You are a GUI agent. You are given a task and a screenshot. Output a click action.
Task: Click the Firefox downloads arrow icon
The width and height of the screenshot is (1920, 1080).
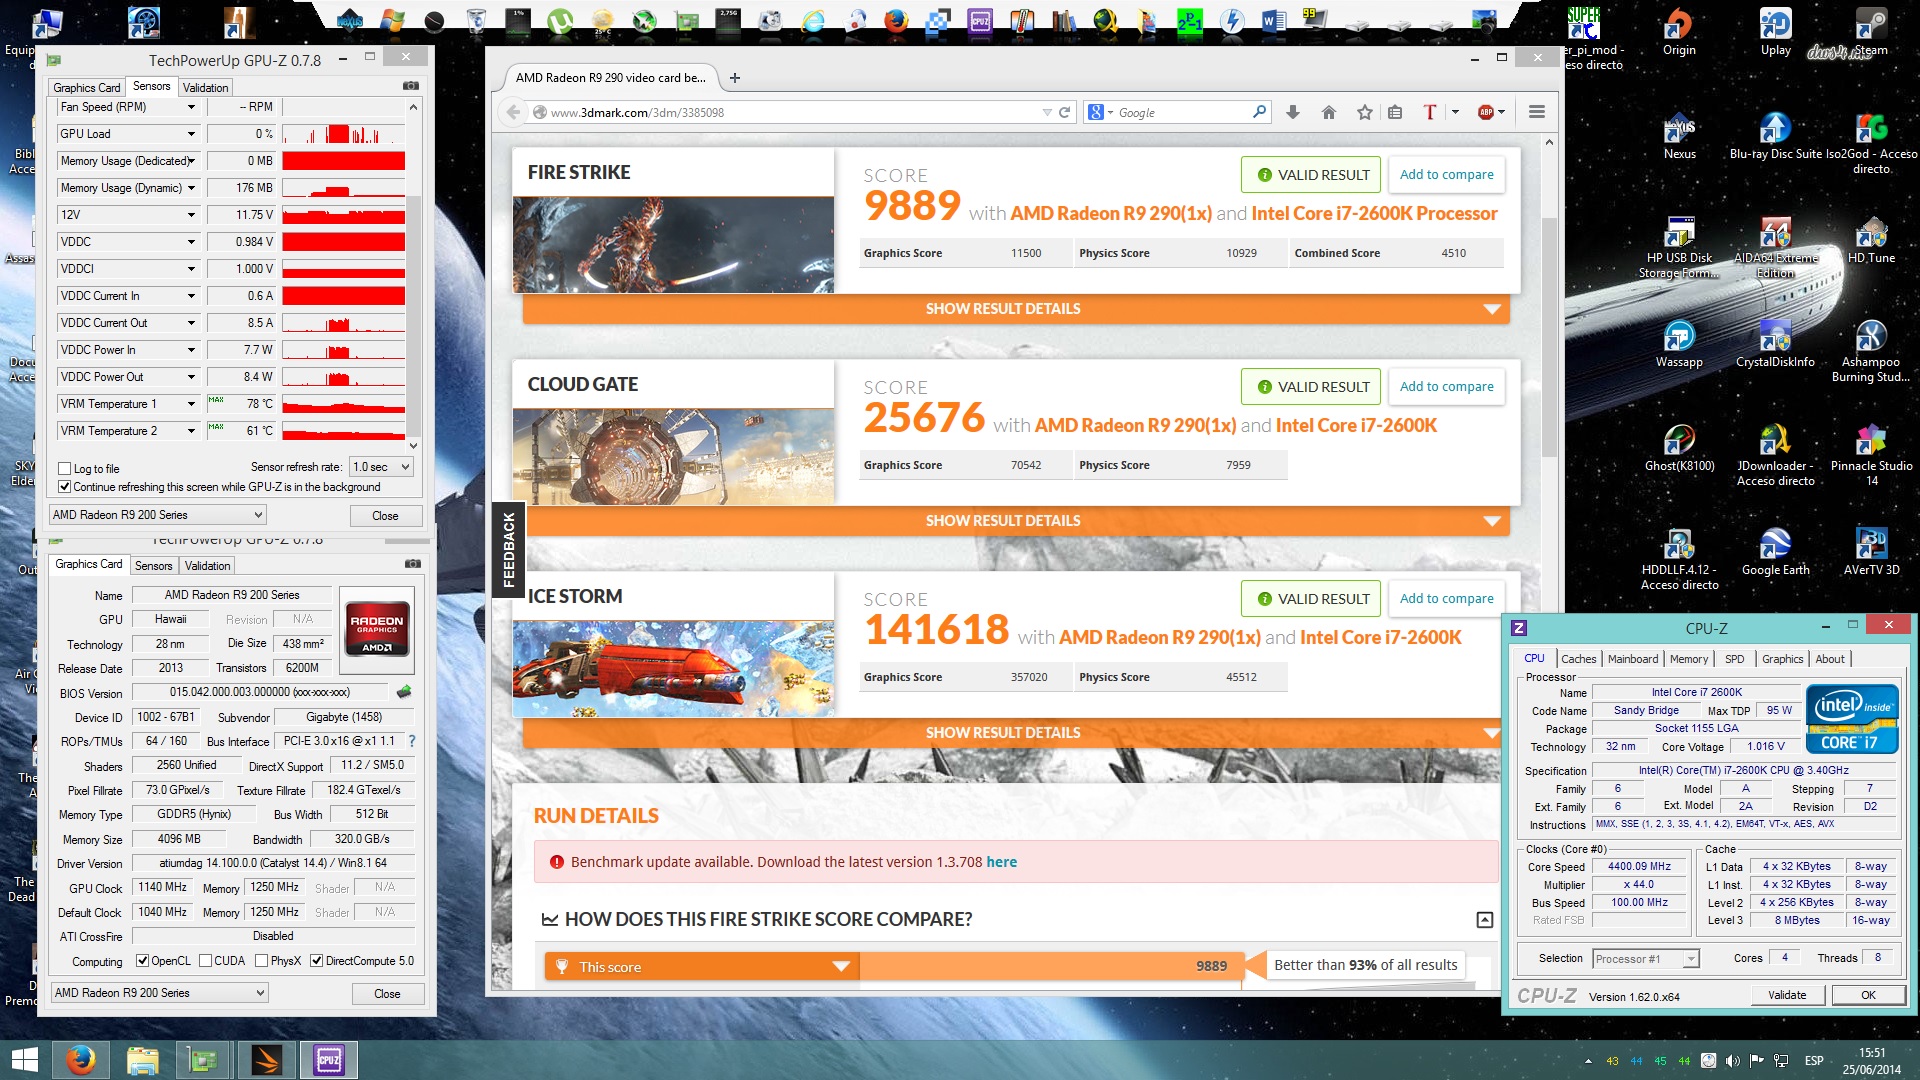[x=1292, y=112]
